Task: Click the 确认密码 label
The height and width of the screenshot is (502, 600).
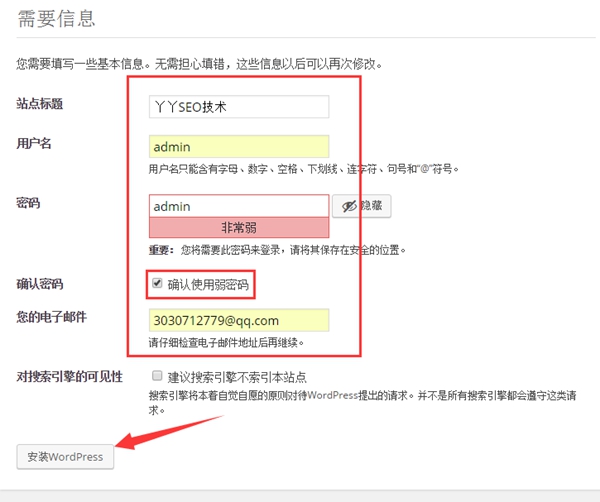Action: click(39, 284)
